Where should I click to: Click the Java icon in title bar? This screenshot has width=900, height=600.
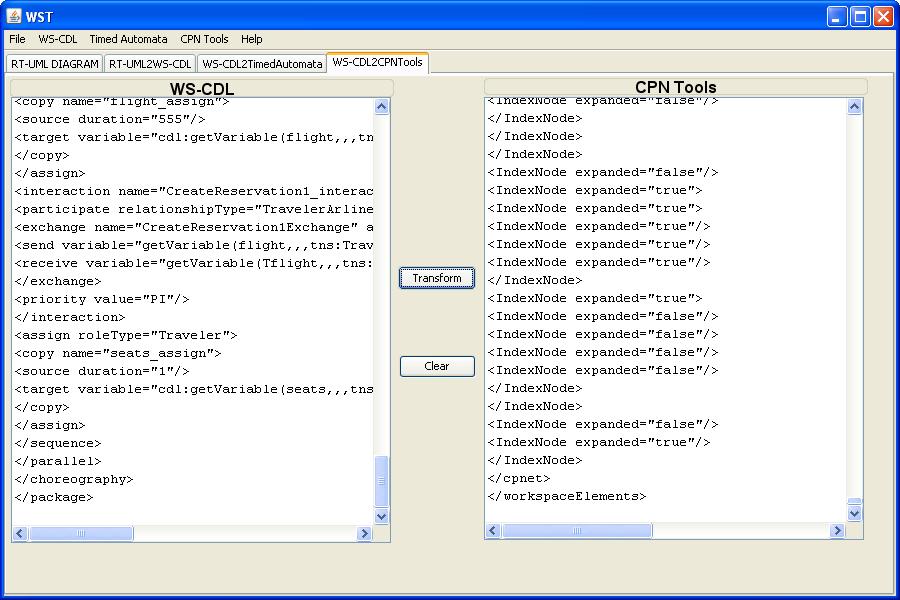tap(14, 16)
